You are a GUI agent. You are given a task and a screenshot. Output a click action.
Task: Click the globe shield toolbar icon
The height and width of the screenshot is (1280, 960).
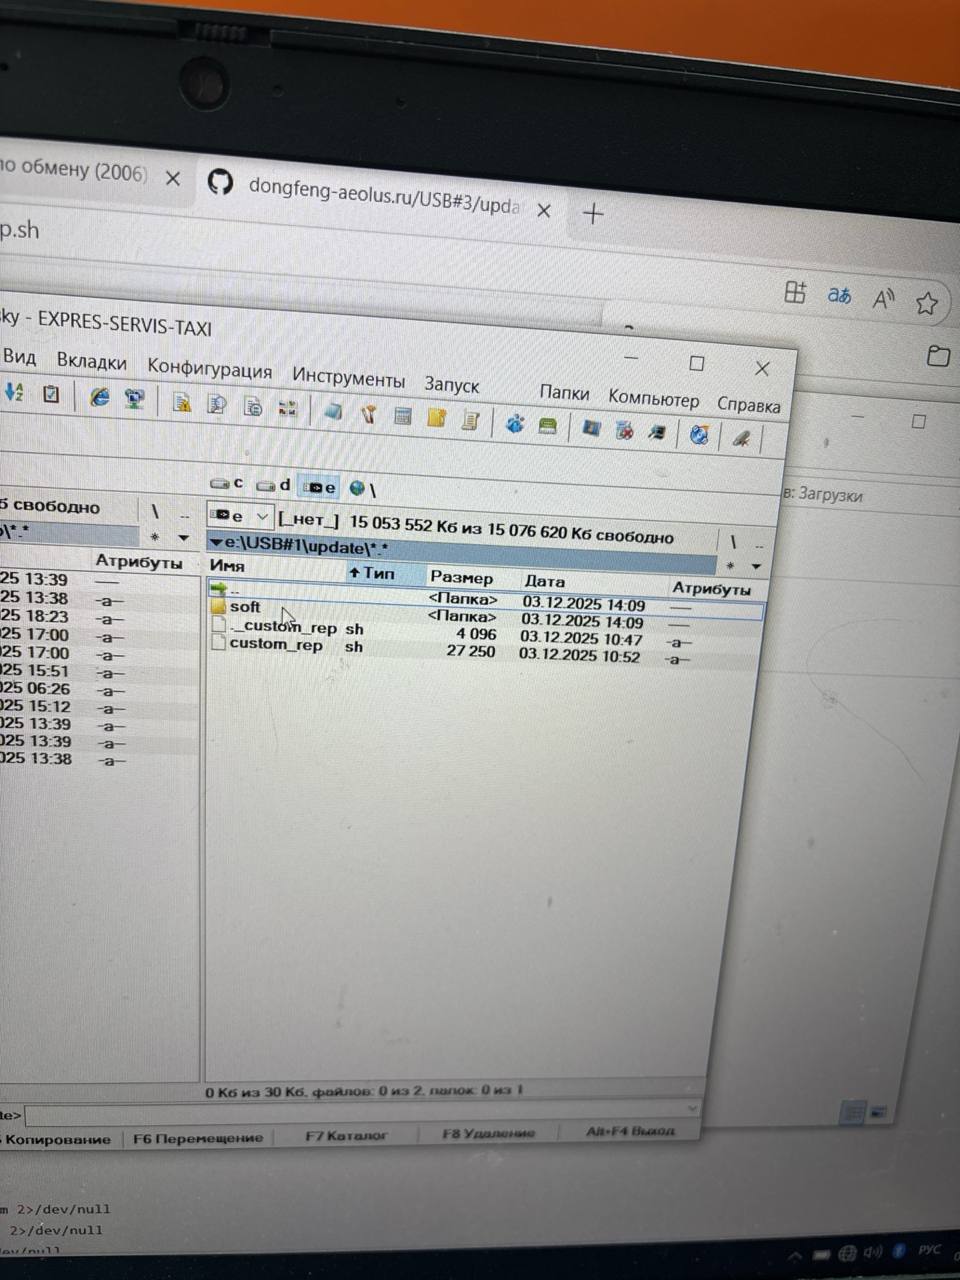click(699, 434)
